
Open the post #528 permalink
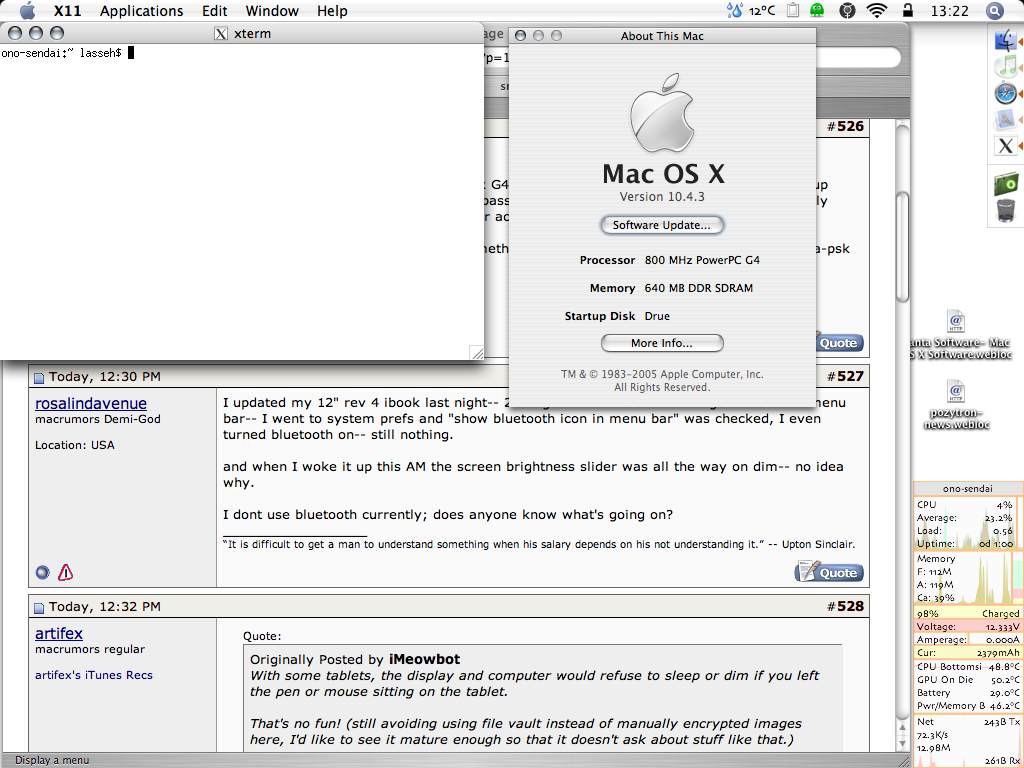[x=850, y=606]
